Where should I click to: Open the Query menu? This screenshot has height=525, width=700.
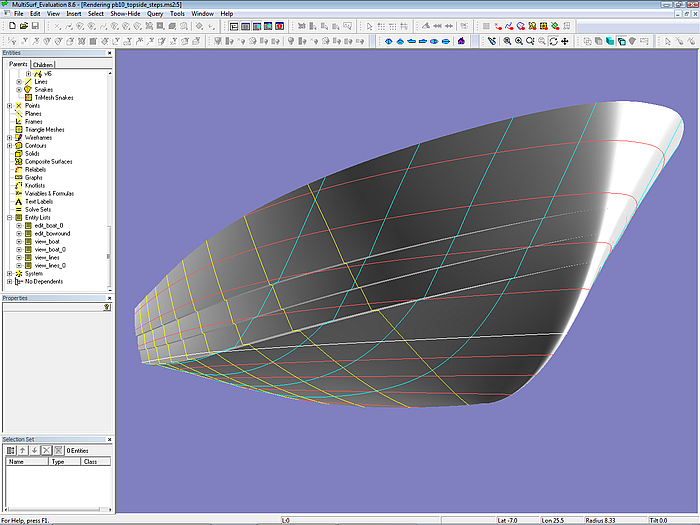click(x=155, y=14)
